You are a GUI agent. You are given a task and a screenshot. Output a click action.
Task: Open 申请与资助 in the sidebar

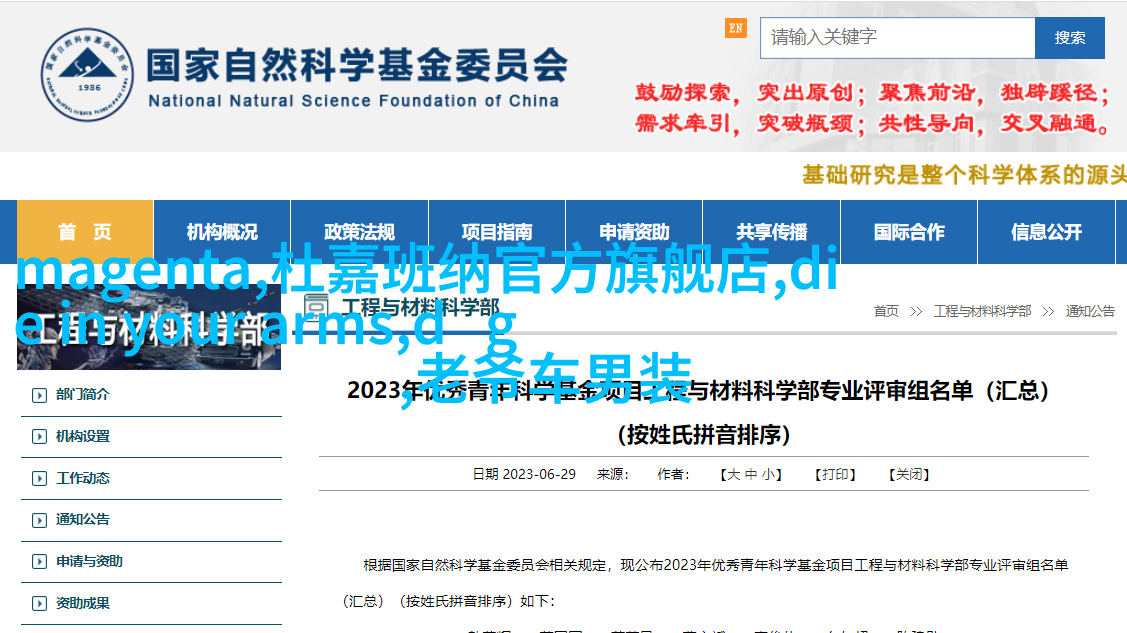point(89,561)
